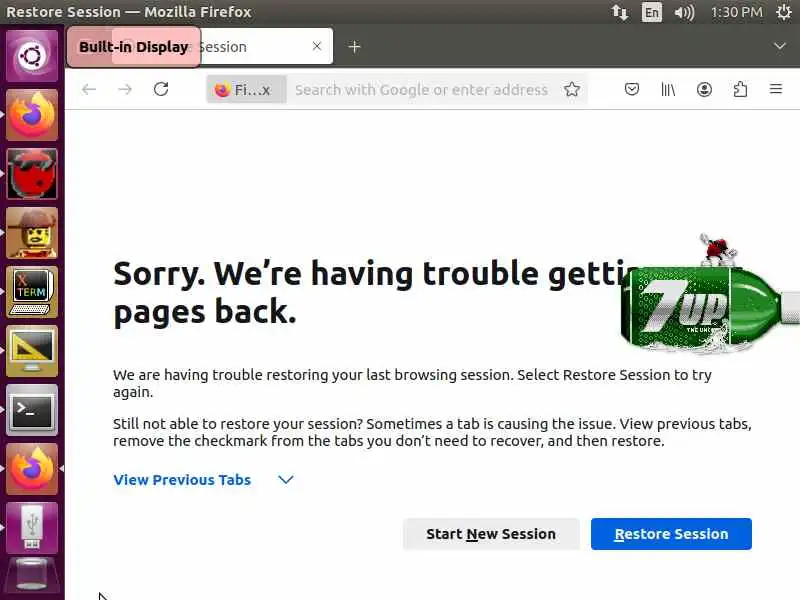
Task: Focus the Search or enter address field
Action: tap(421, 90)
